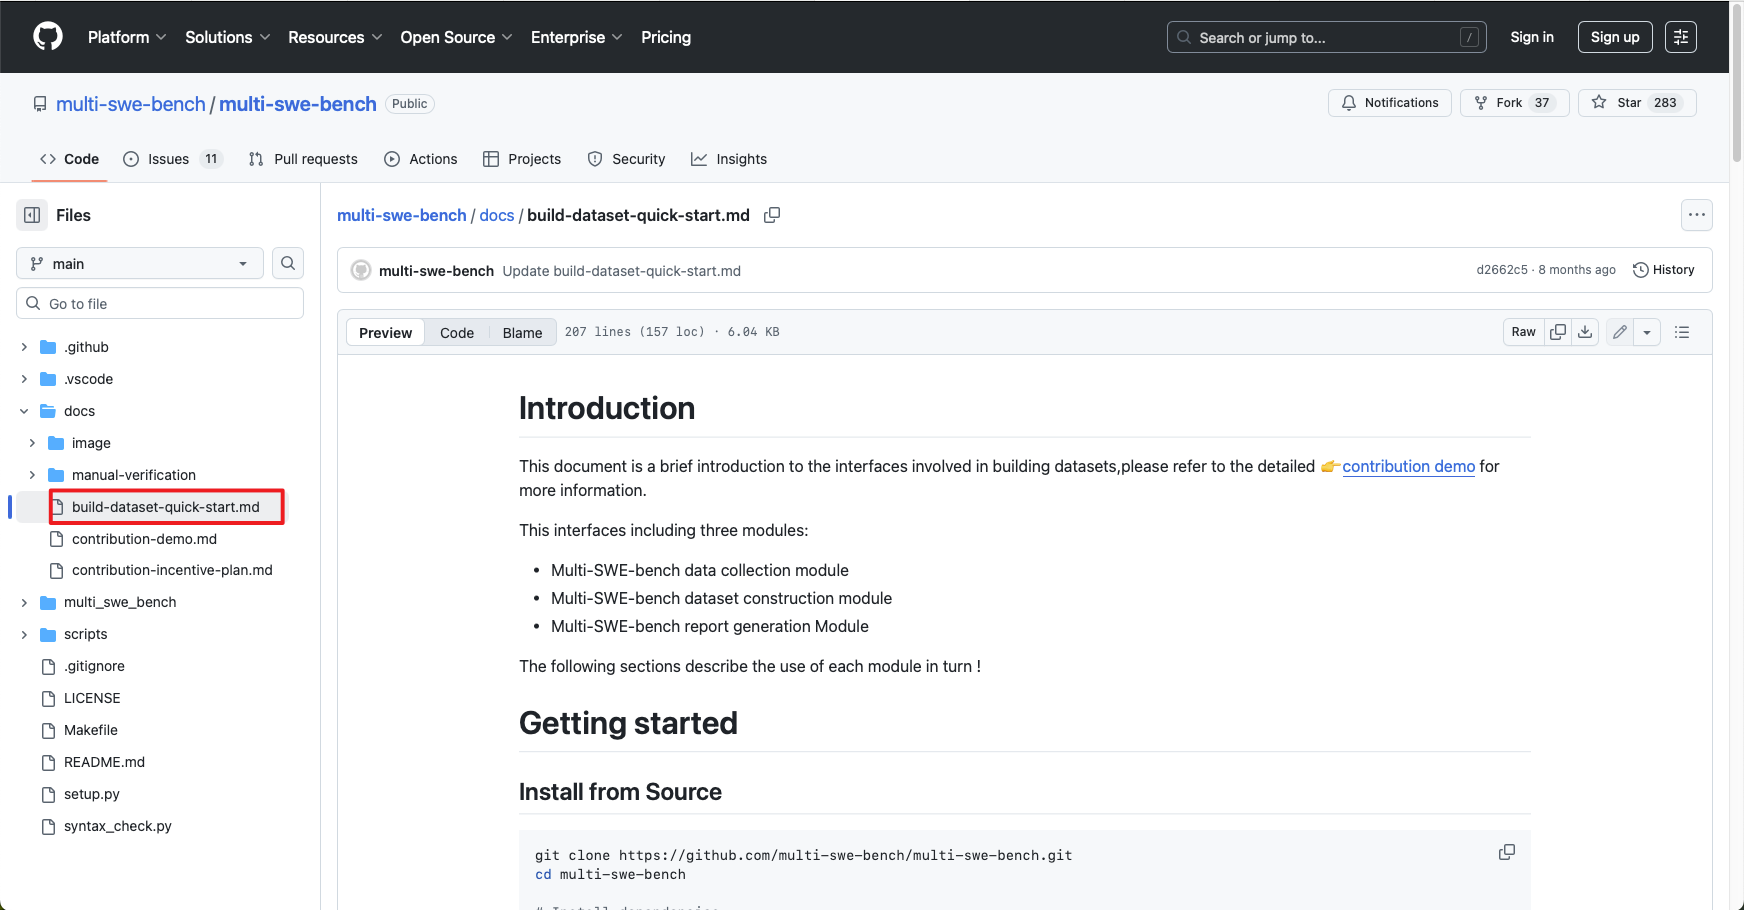Expand the Solutions menu
Screen dimensions: 1744x910
[x=228, y=37]
